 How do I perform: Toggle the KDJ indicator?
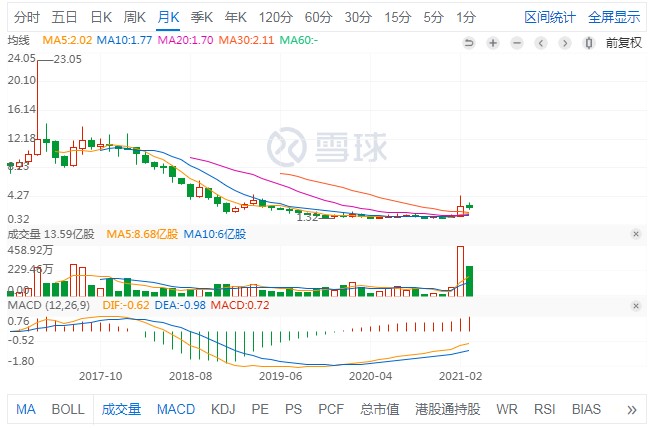(x=221, y=409)
